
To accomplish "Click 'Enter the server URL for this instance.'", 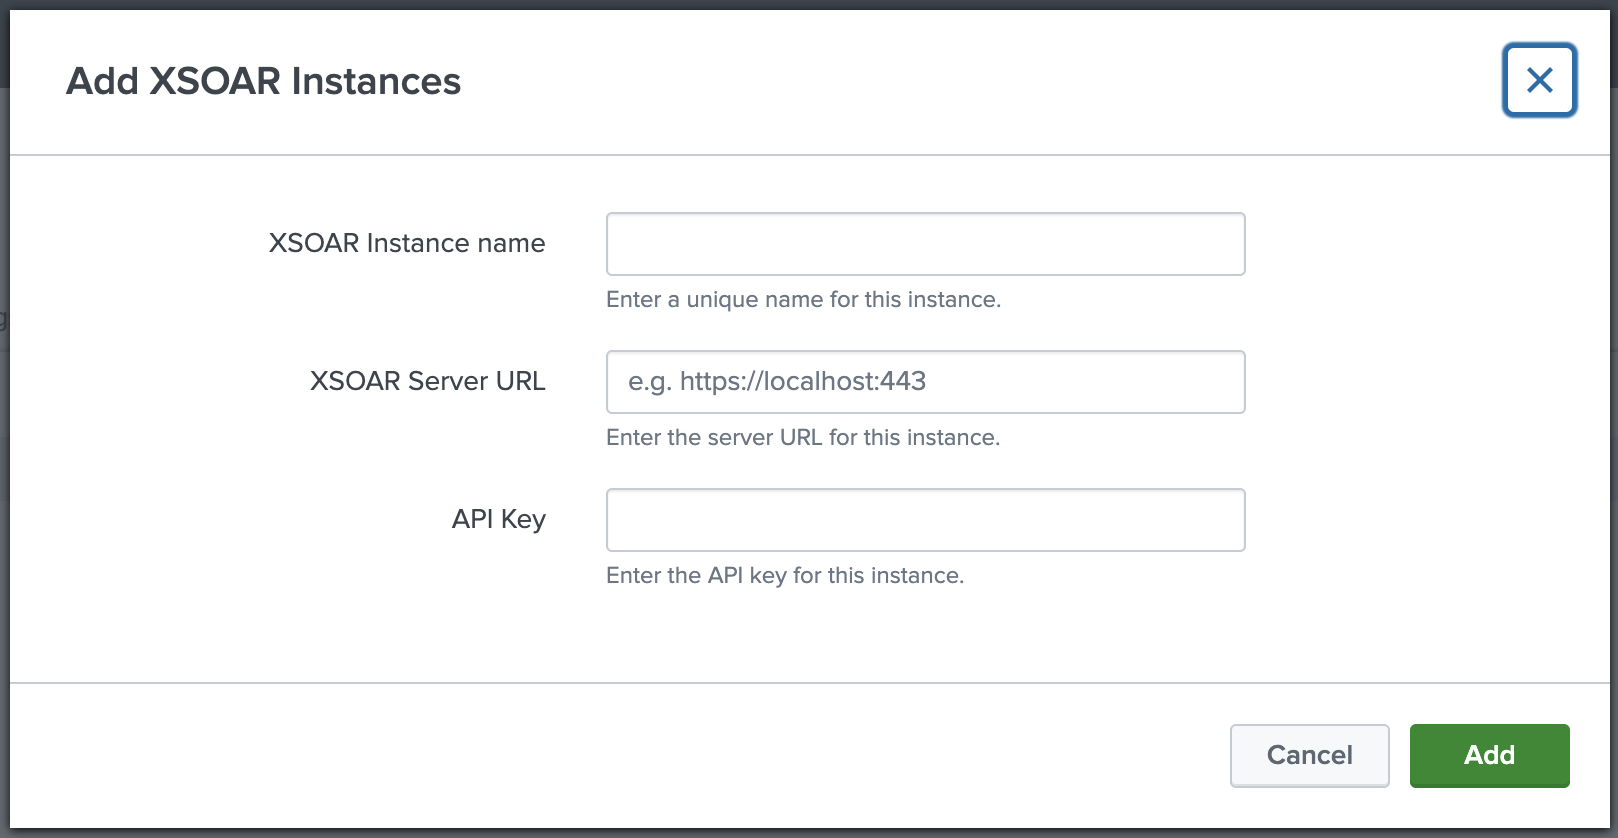I will (803, 437).
